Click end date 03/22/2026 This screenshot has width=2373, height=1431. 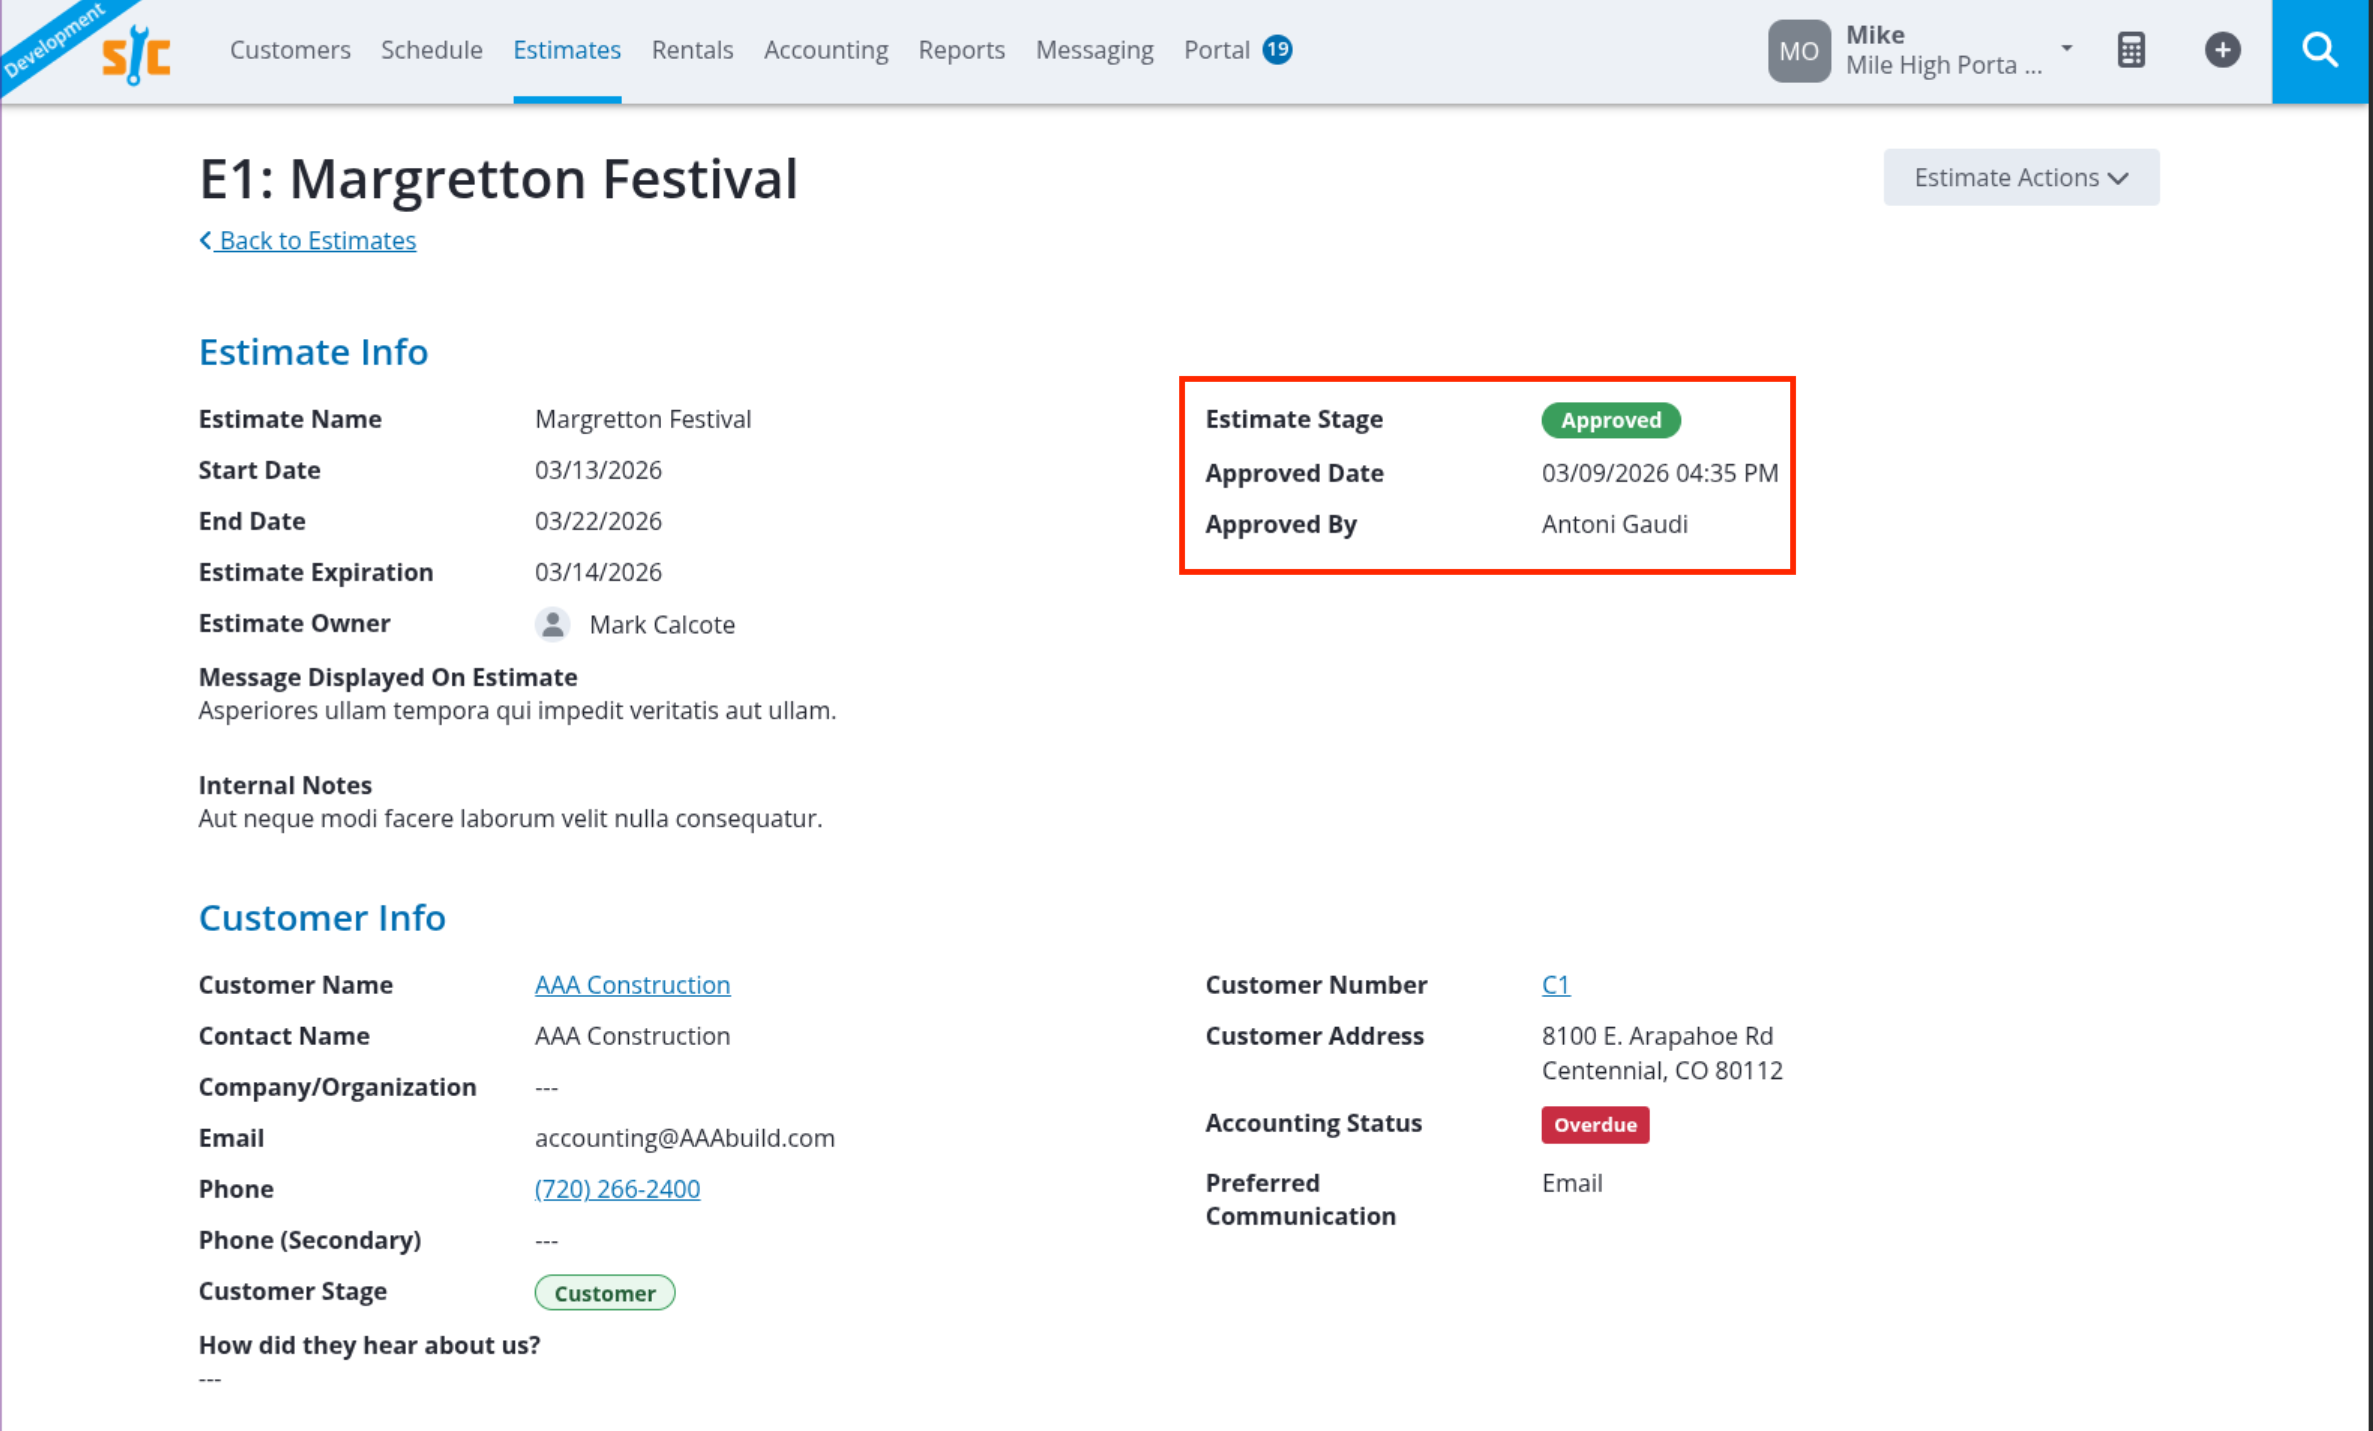point(598,520)
